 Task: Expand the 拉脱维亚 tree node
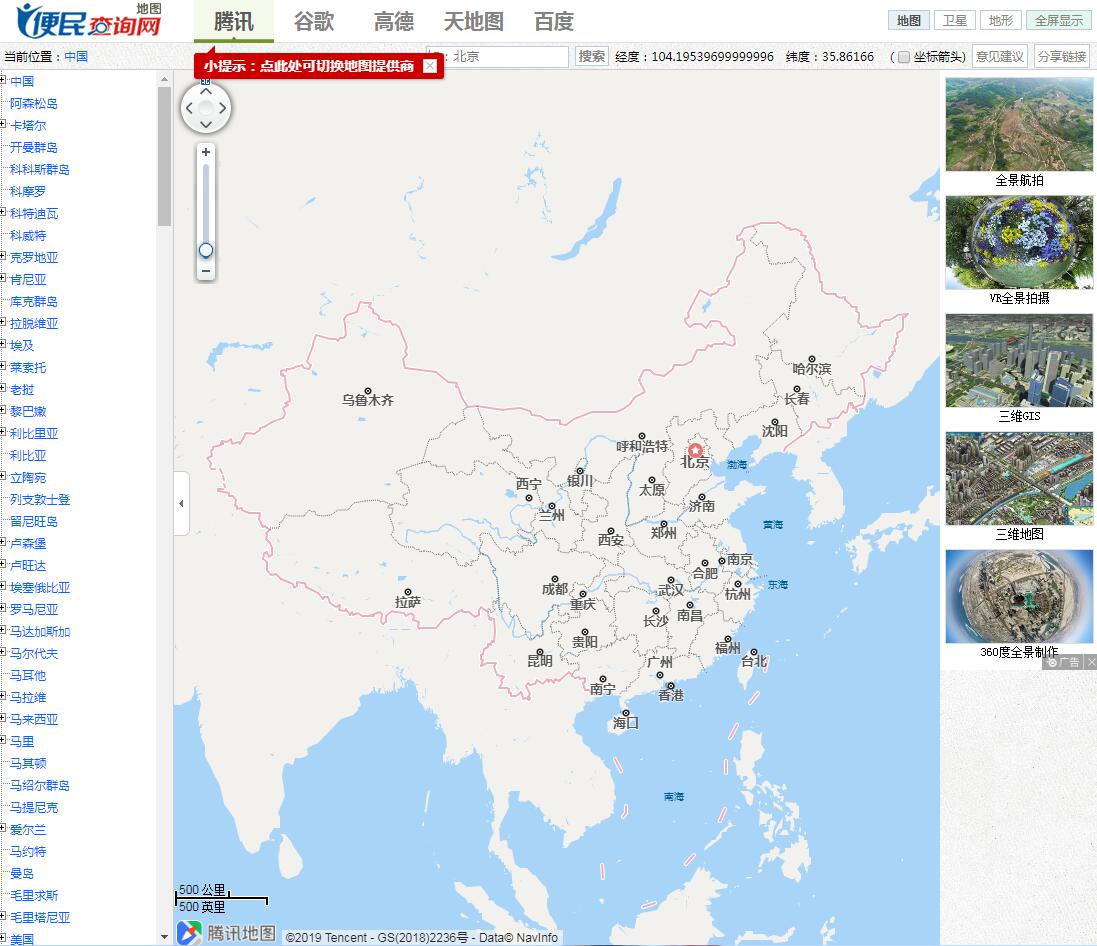[x=3, y=323]
